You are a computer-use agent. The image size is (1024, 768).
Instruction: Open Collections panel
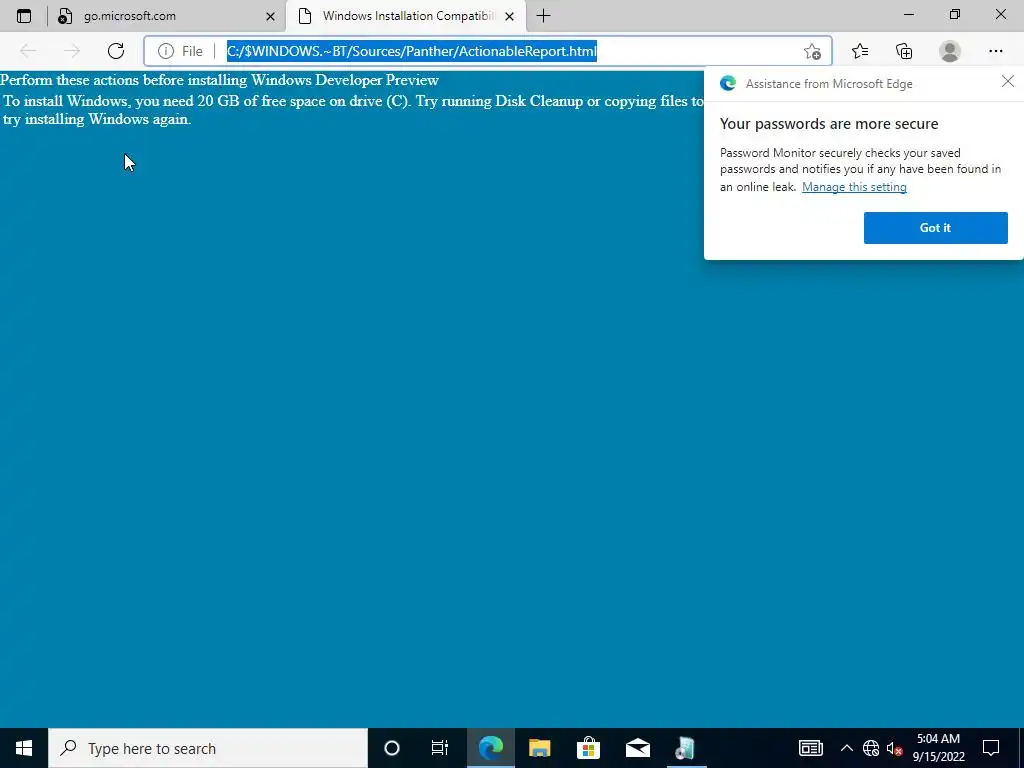click(x=904, y=51)
